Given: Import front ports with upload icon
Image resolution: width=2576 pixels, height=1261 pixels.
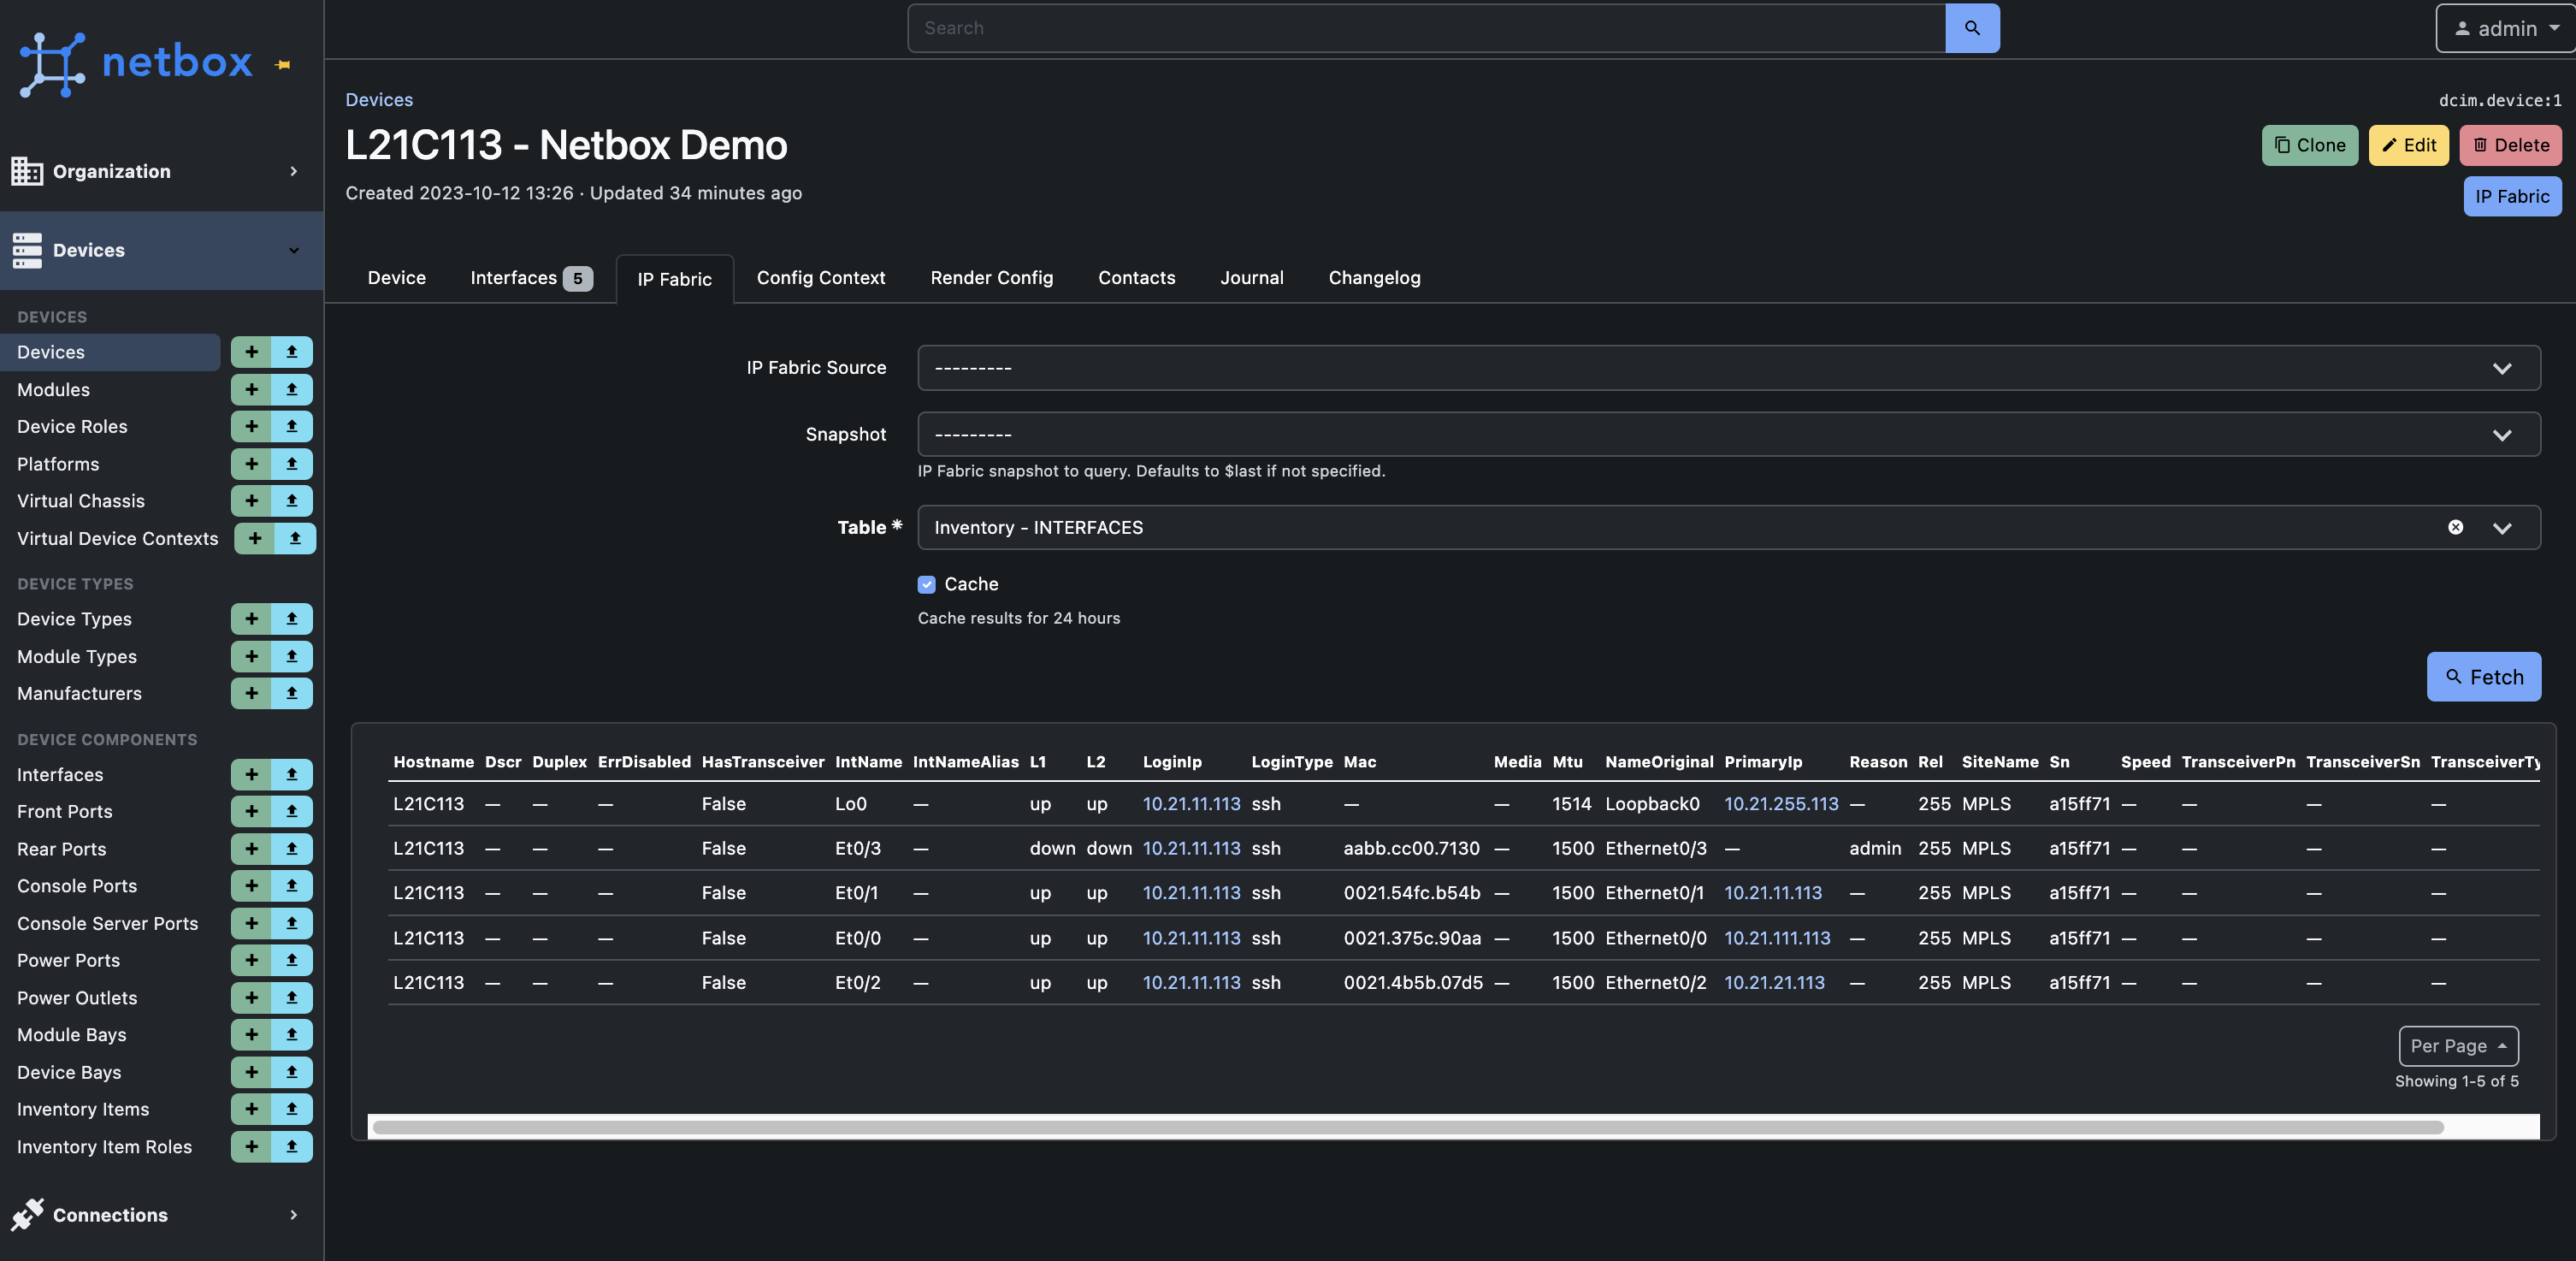Looking at the screenshot, I should tap(292, 811).
